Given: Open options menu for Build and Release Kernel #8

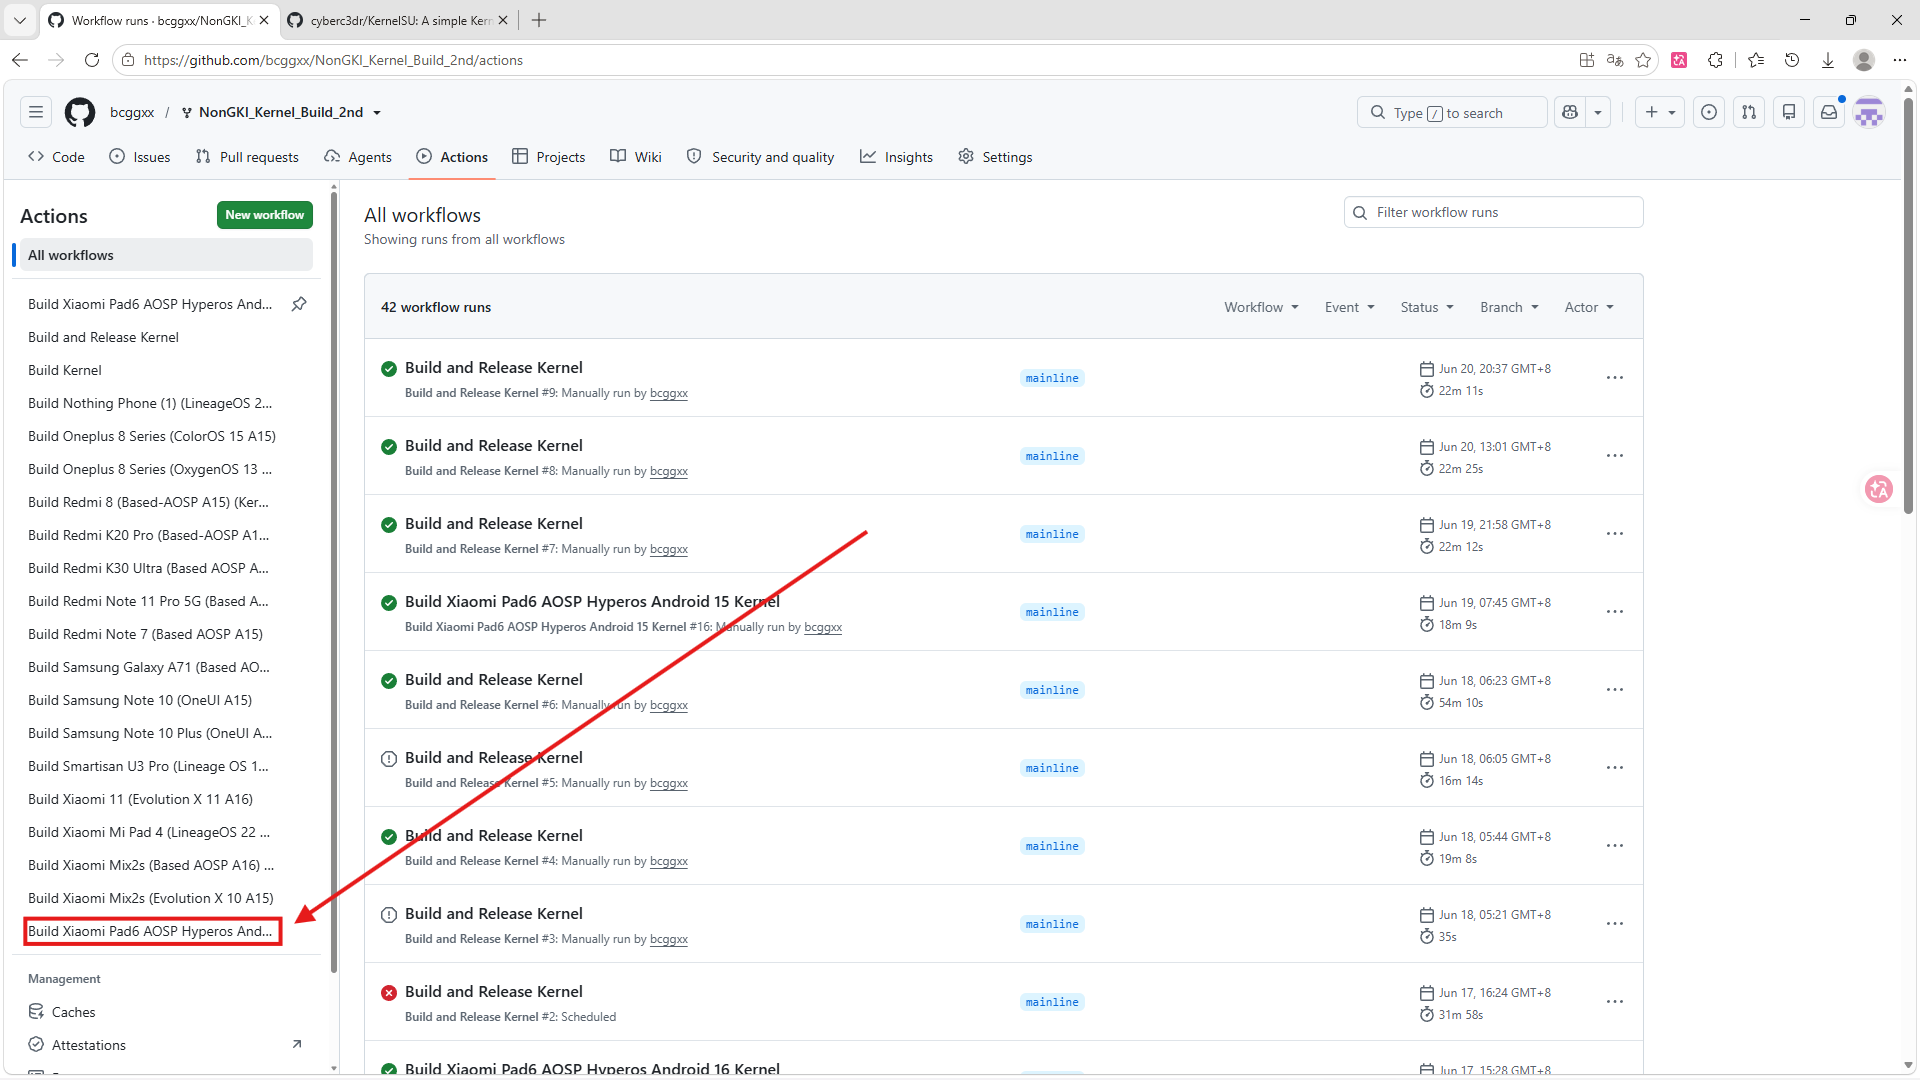Looking at the screenshot, I should click(x=1615, y=456).
